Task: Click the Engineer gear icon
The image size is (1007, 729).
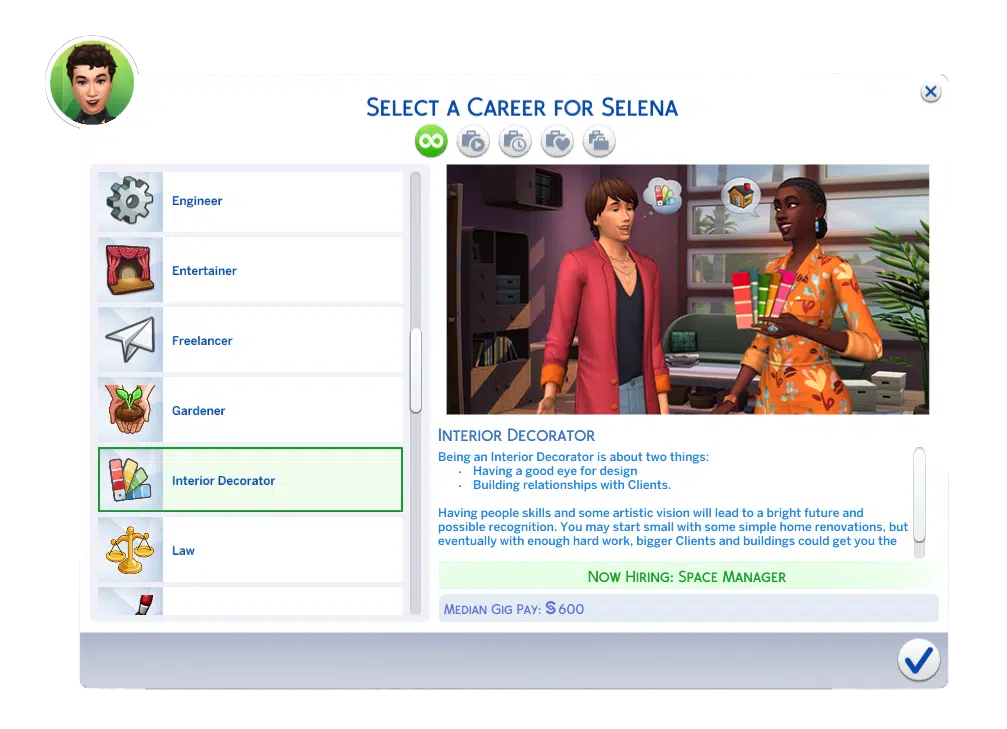Action: [x=130, y=201]
